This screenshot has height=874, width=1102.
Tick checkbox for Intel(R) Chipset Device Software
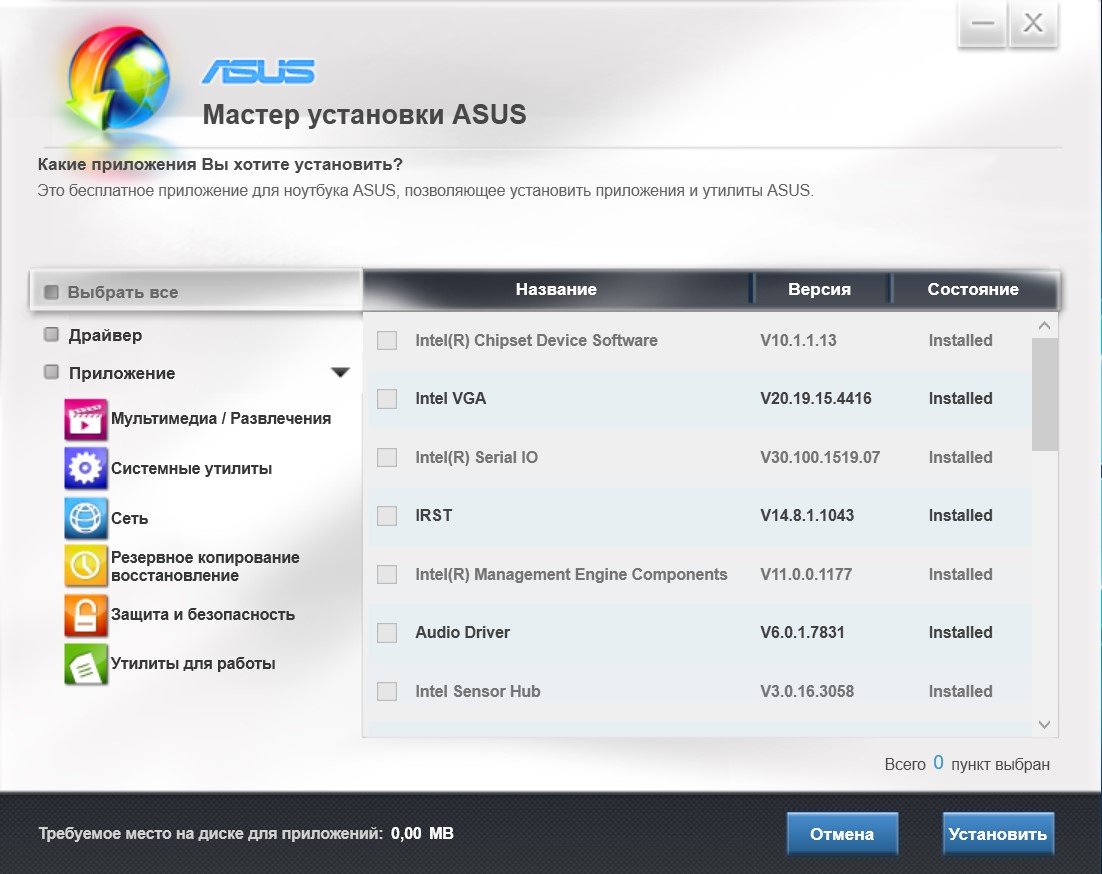387,341
